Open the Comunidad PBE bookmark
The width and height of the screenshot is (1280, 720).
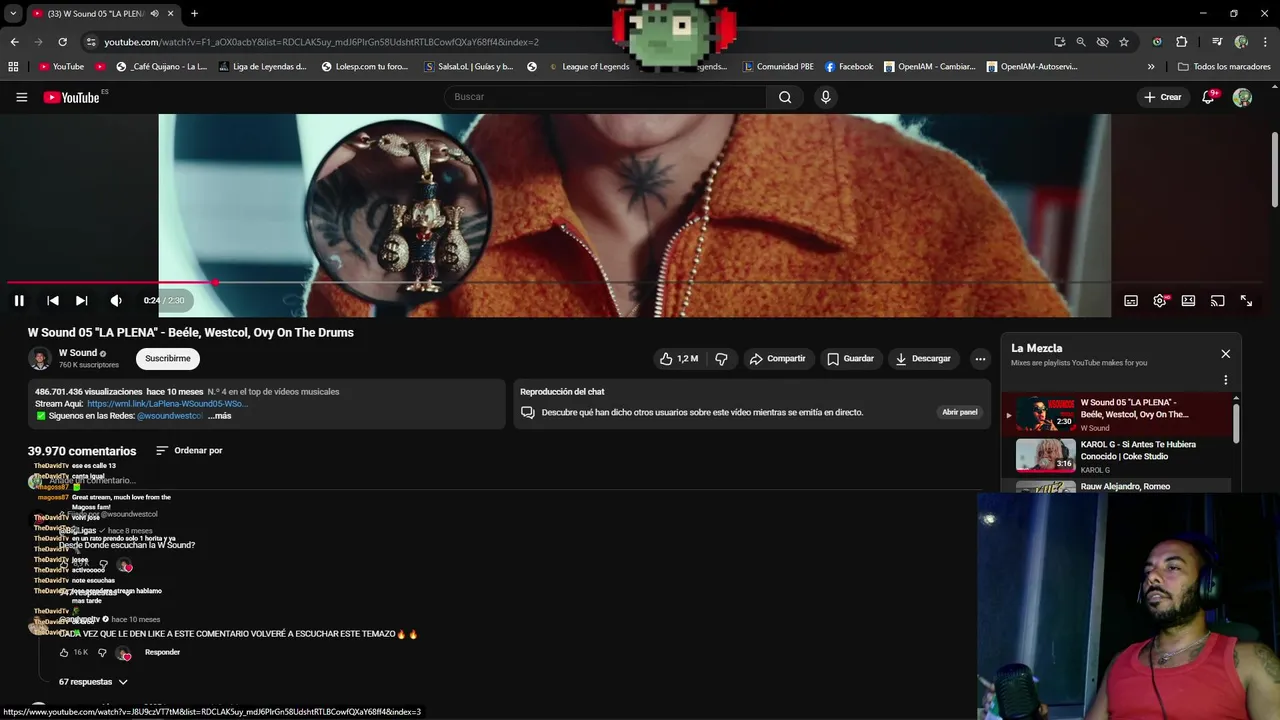click(x=778, y=67)
